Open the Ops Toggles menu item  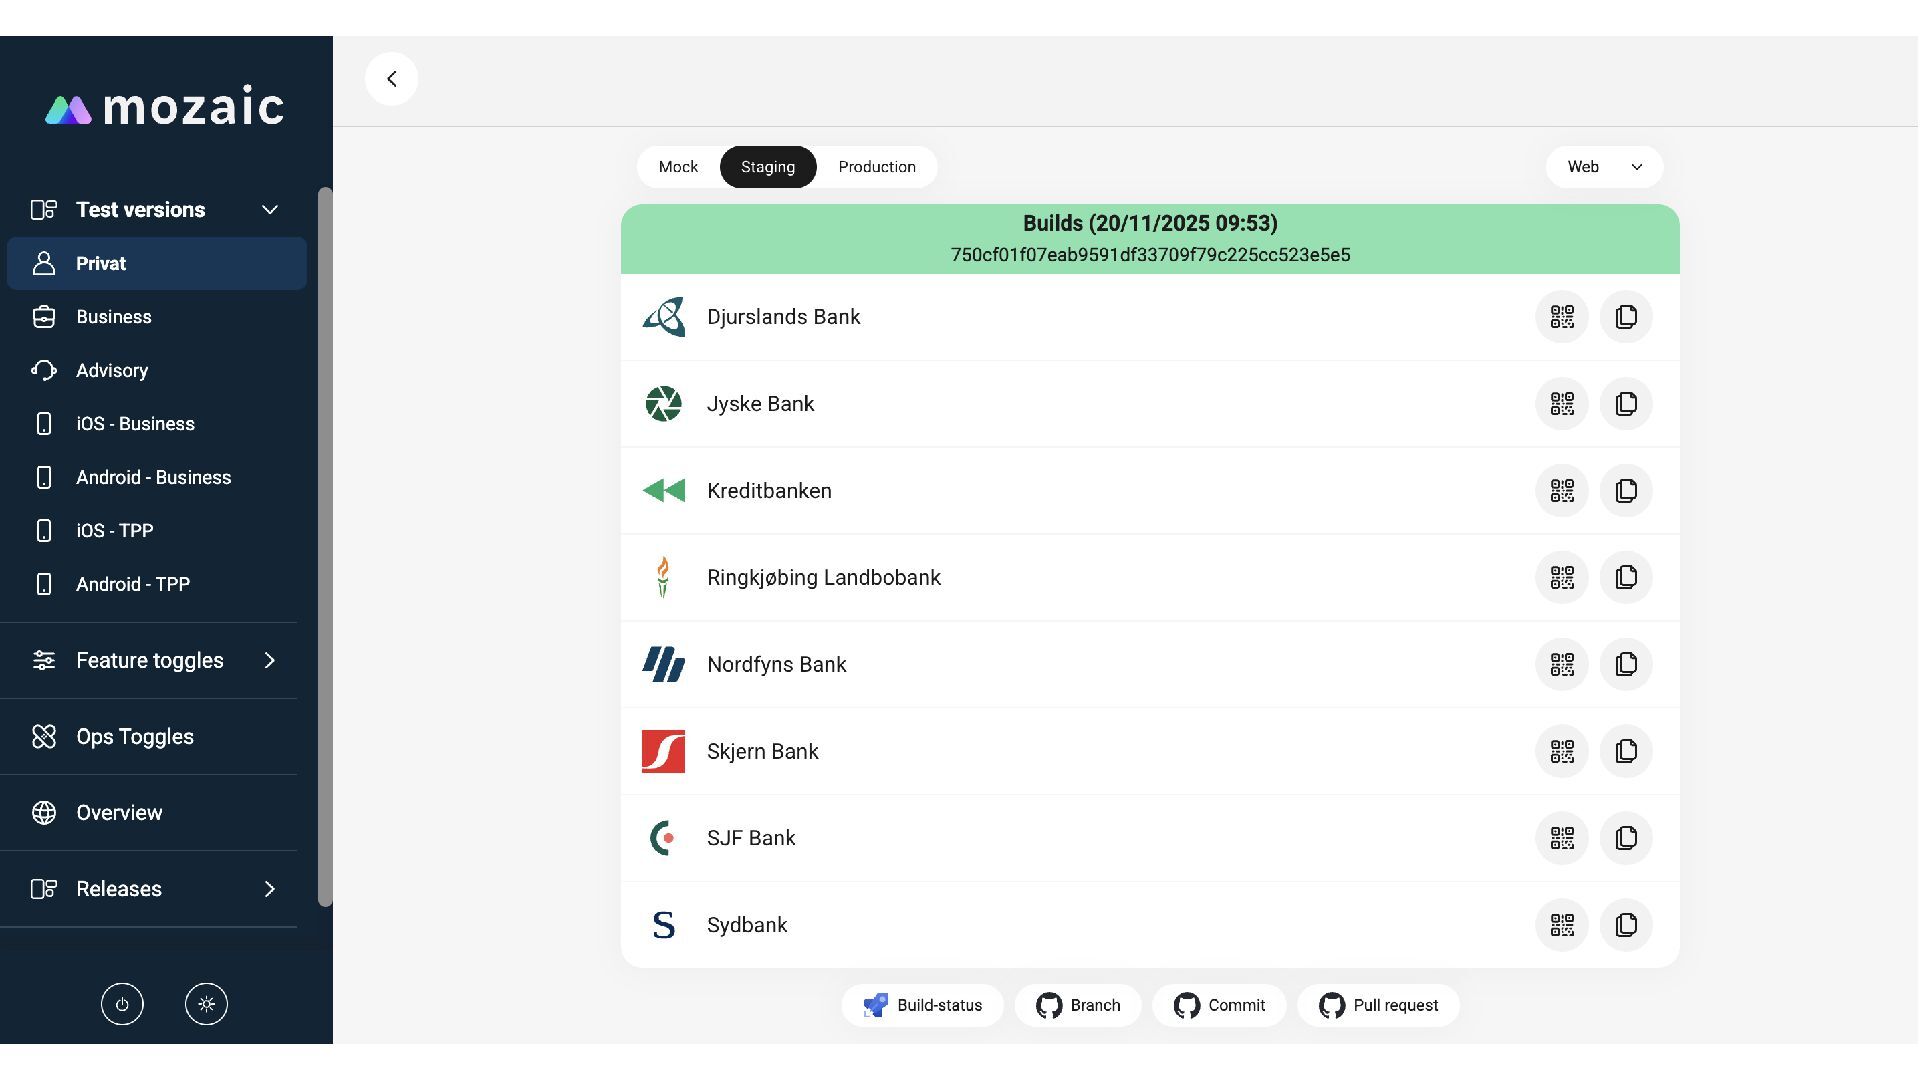tap(135, 737)
